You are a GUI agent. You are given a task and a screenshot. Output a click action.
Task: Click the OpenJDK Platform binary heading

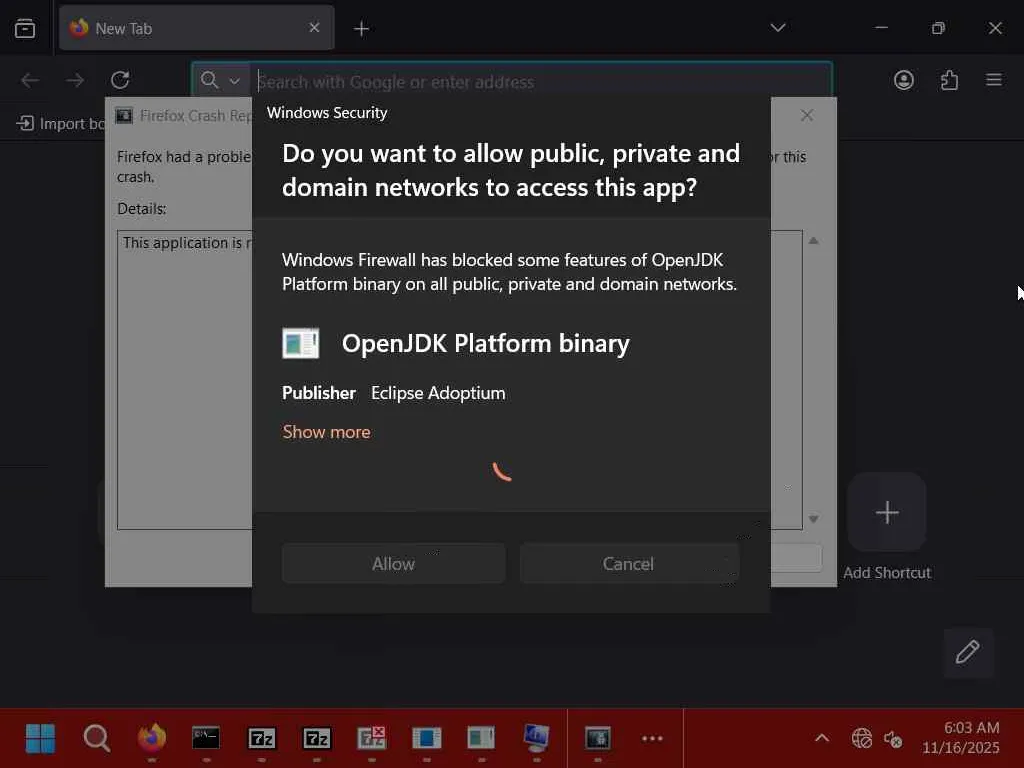486,344
